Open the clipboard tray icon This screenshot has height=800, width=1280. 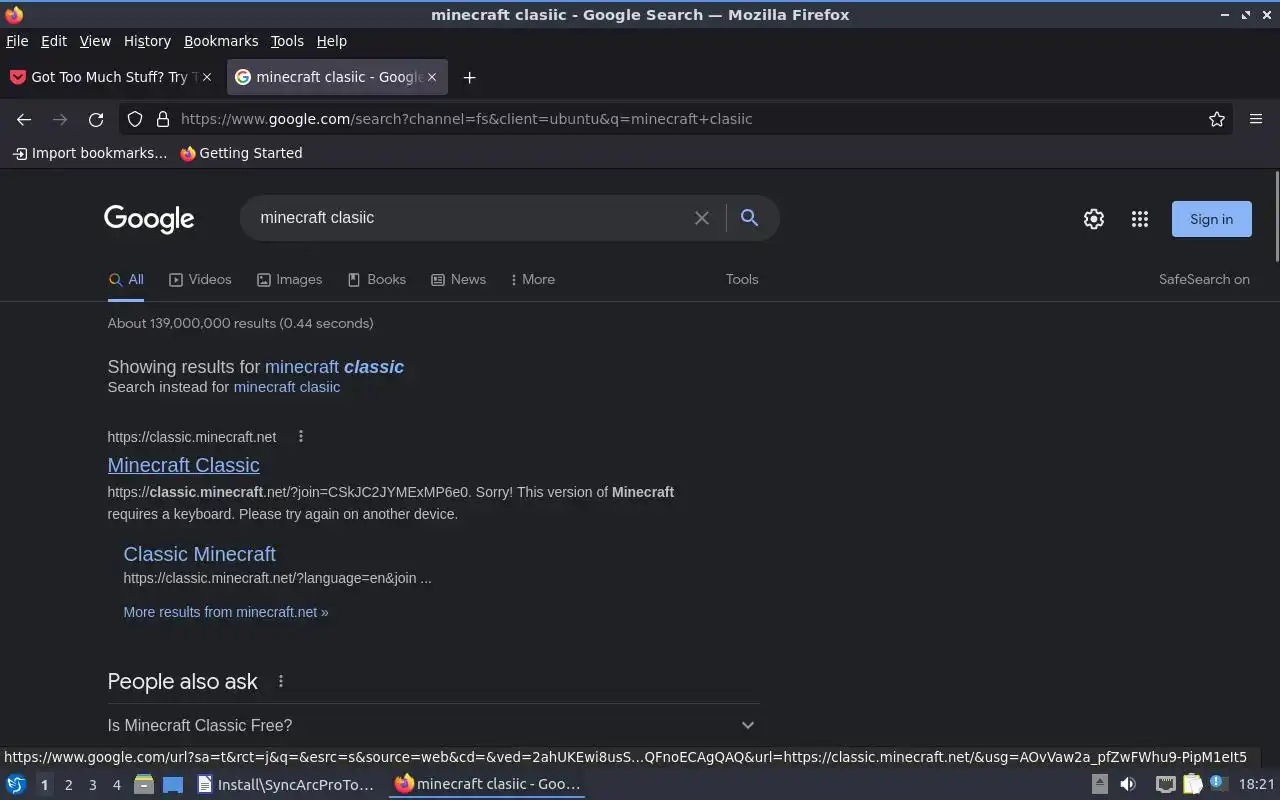1193,784
